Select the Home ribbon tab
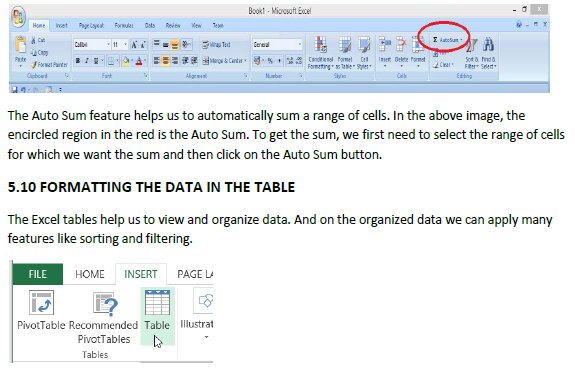 39,25
